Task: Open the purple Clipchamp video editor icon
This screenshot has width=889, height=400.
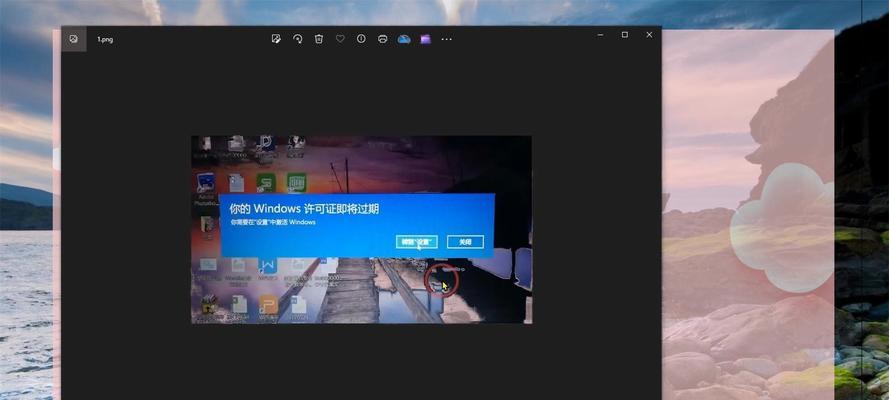Action: pos(425,39)
